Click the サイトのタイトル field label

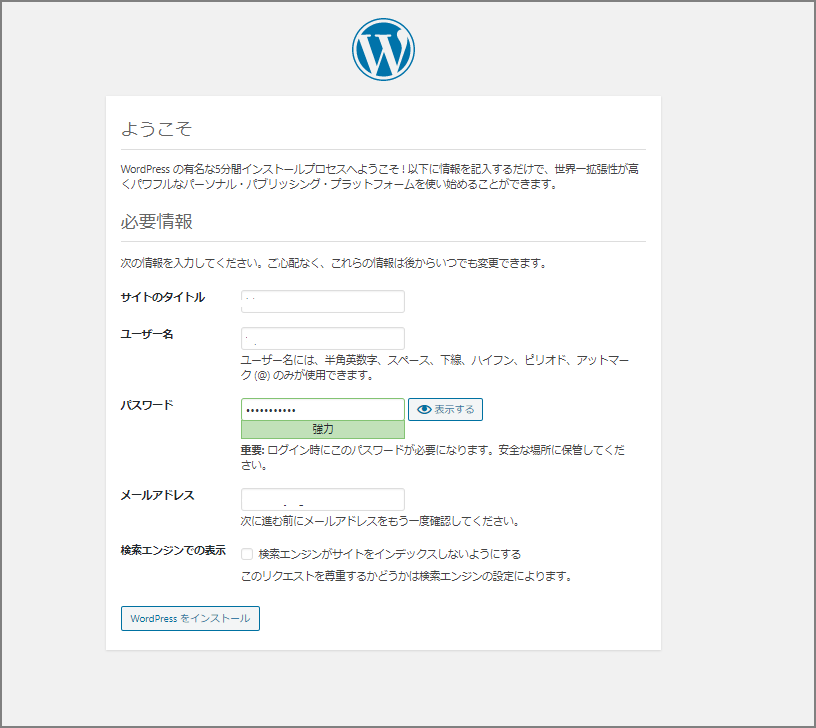162,297
